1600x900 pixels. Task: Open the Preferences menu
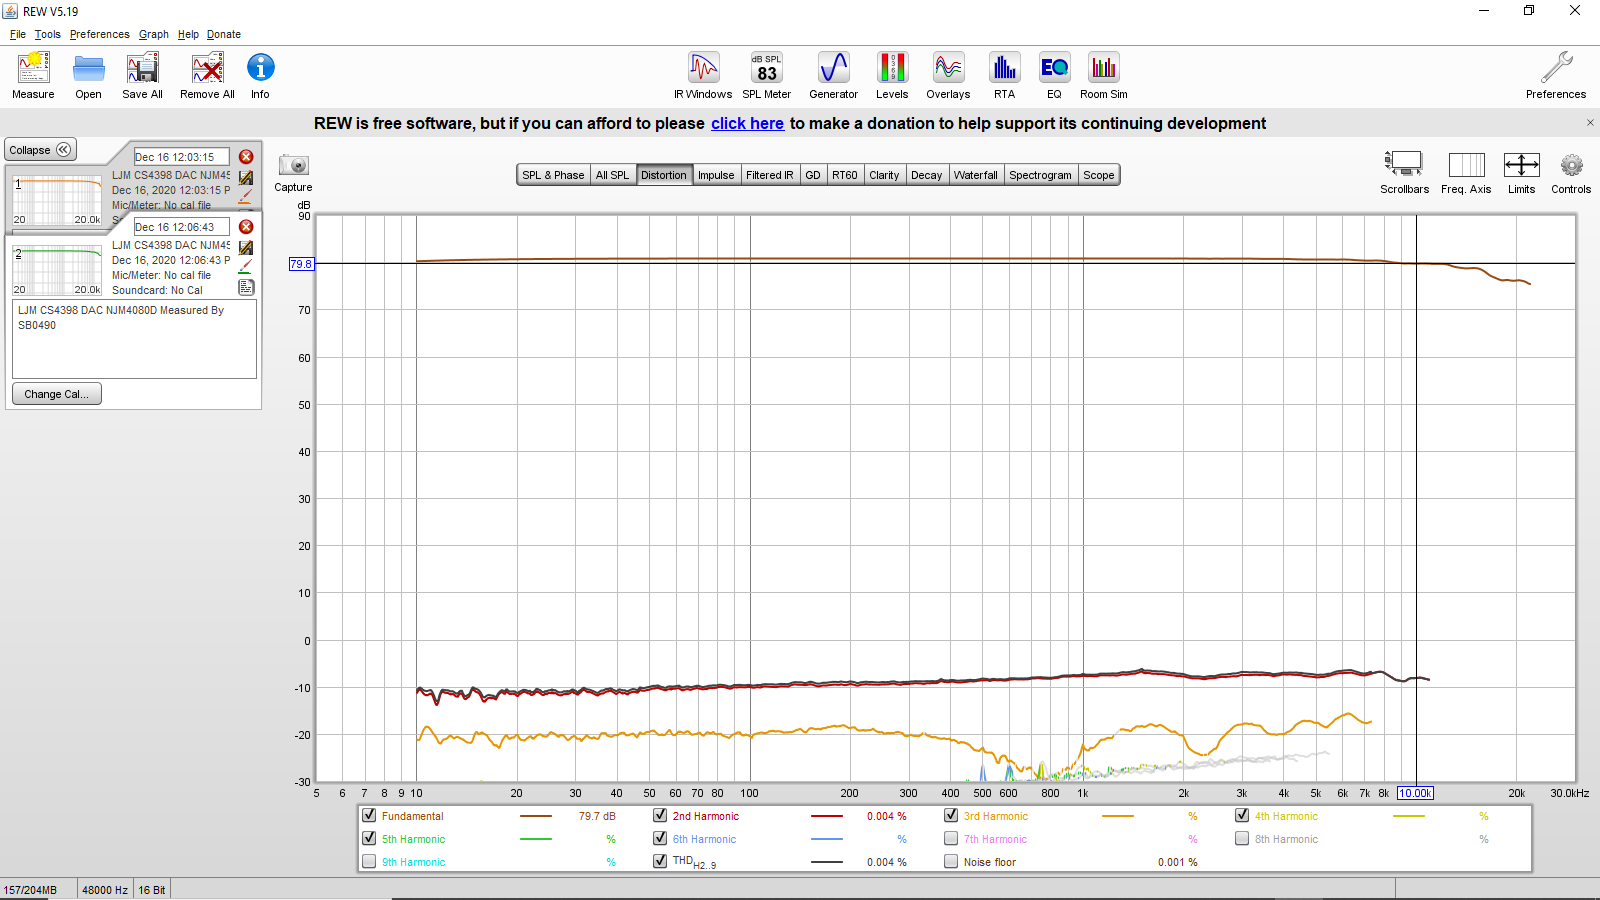(x=100, y=34)
